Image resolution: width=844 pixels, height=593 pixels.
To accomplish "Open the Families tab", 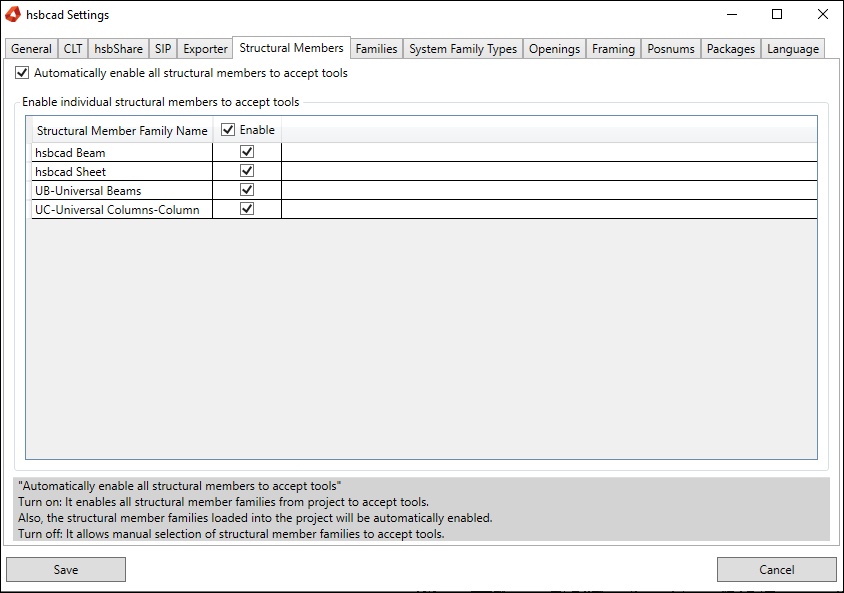I will click(x=376, y=49).
